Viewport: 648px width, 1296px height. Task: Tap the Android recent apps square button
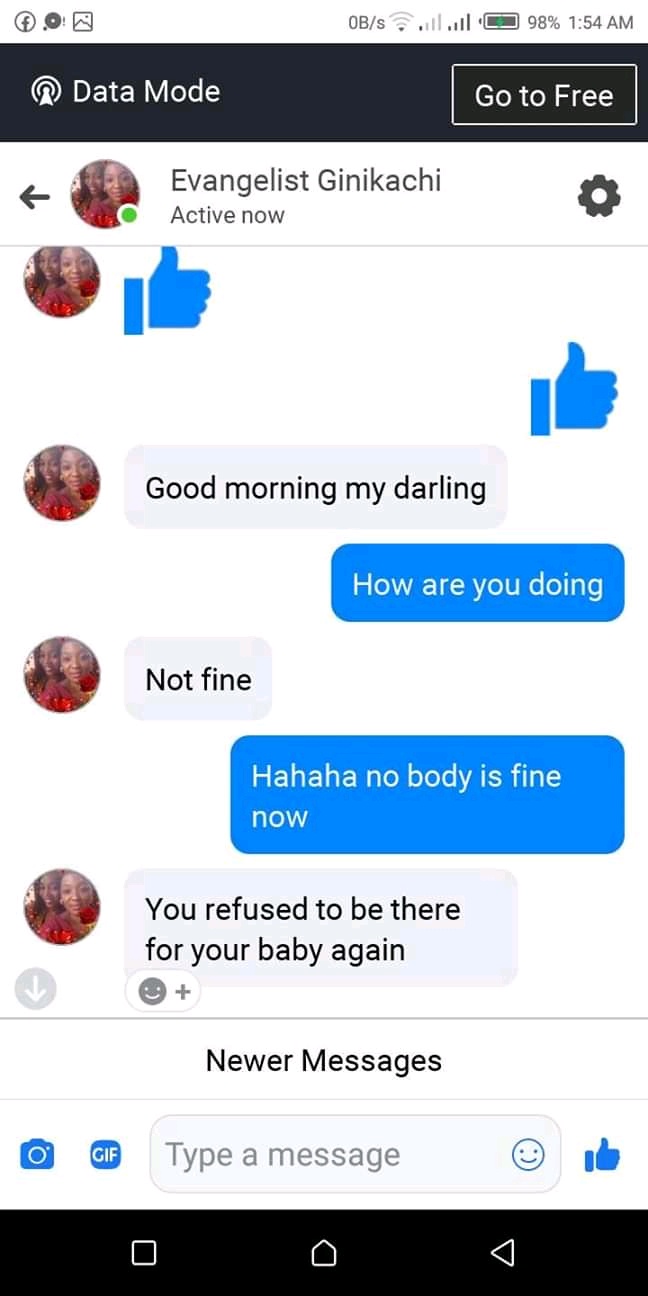click(144, 1252)
